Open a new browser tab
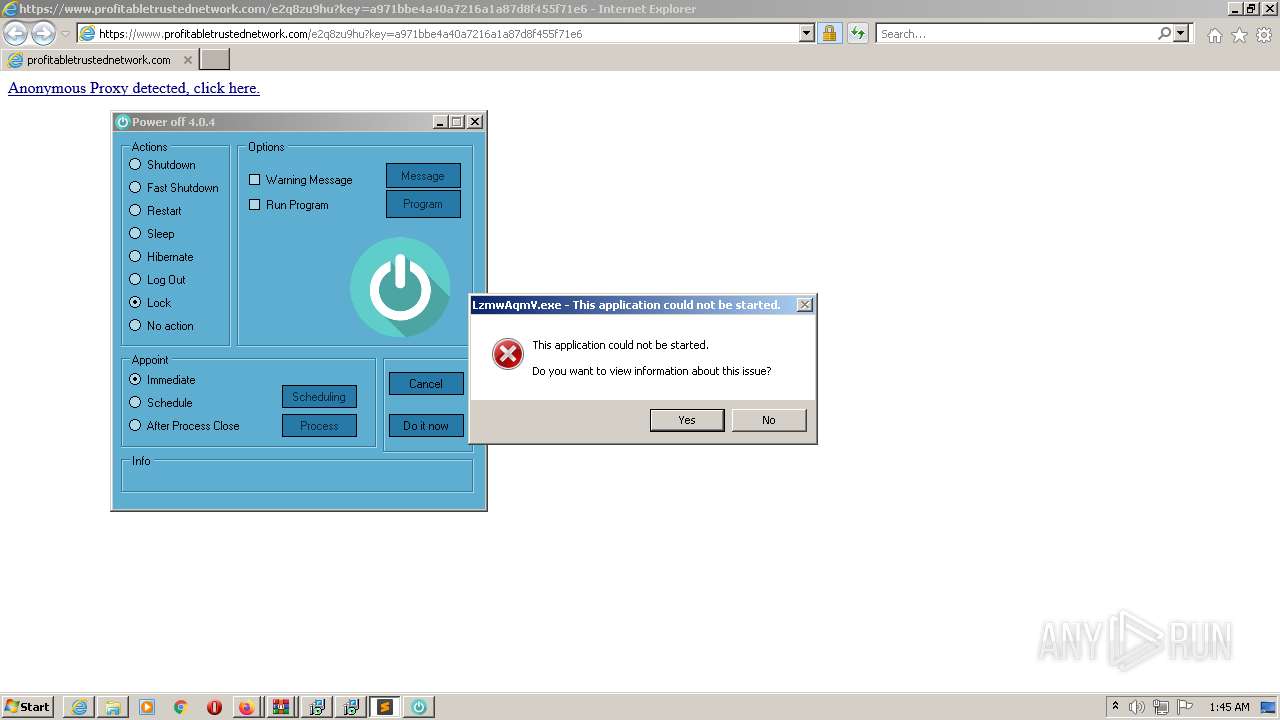Screen dimensions: 1280x720 (215, 60)
